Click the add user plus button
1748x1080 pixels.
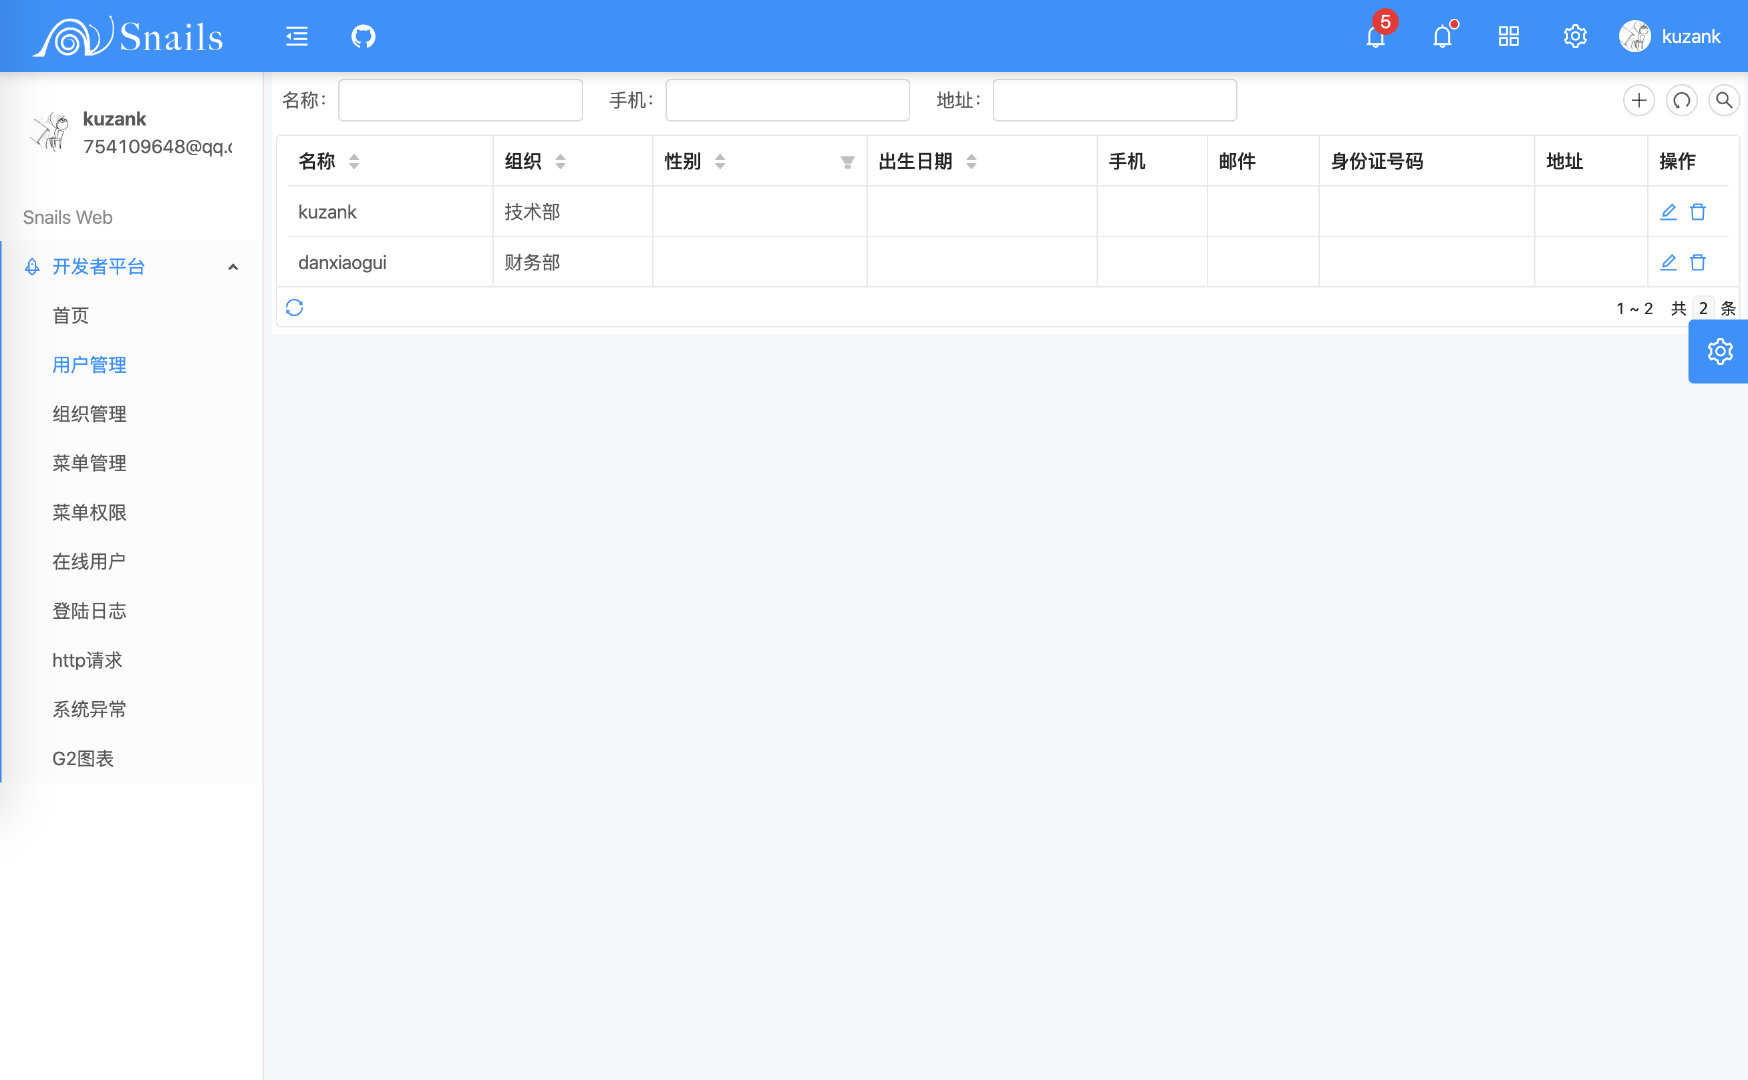pos(1639,100)
